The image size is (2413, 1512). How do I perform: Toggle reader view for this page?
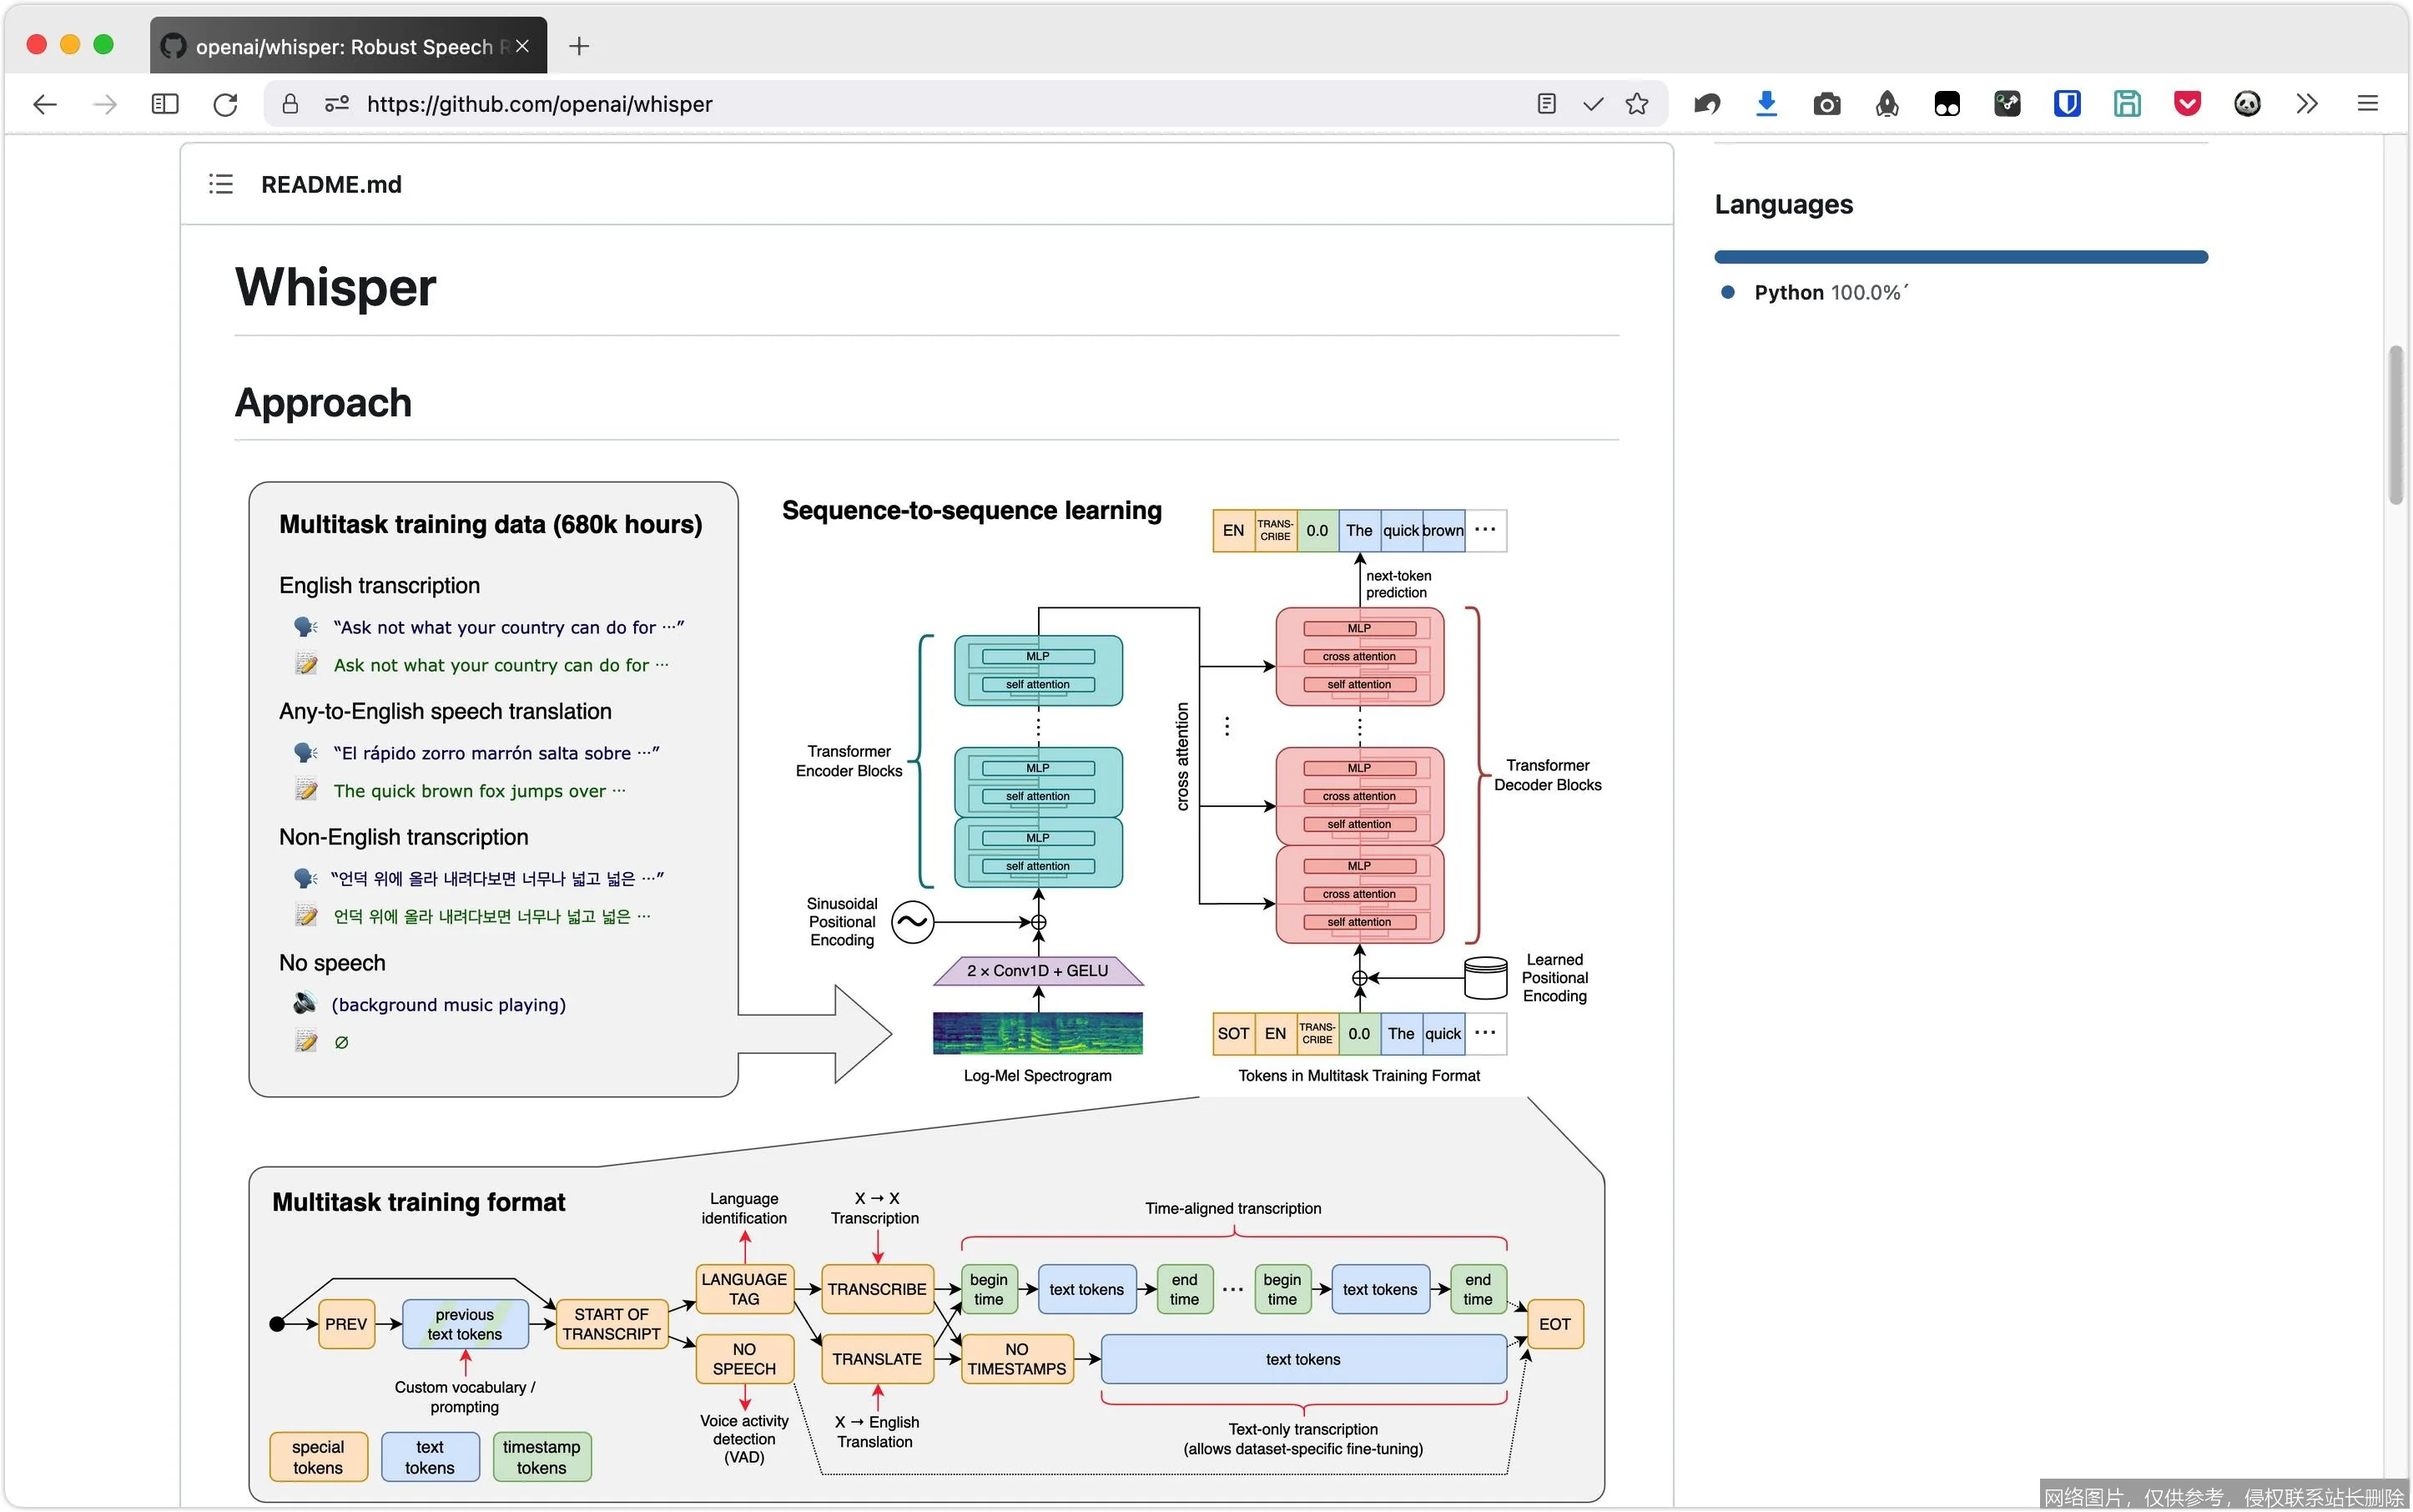1546,104
